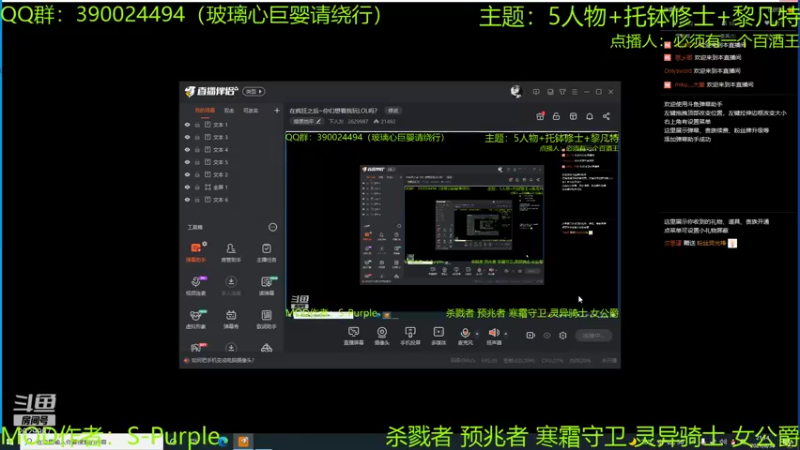
Task: Open the message icon in title bar
Action: coord(536,92)
